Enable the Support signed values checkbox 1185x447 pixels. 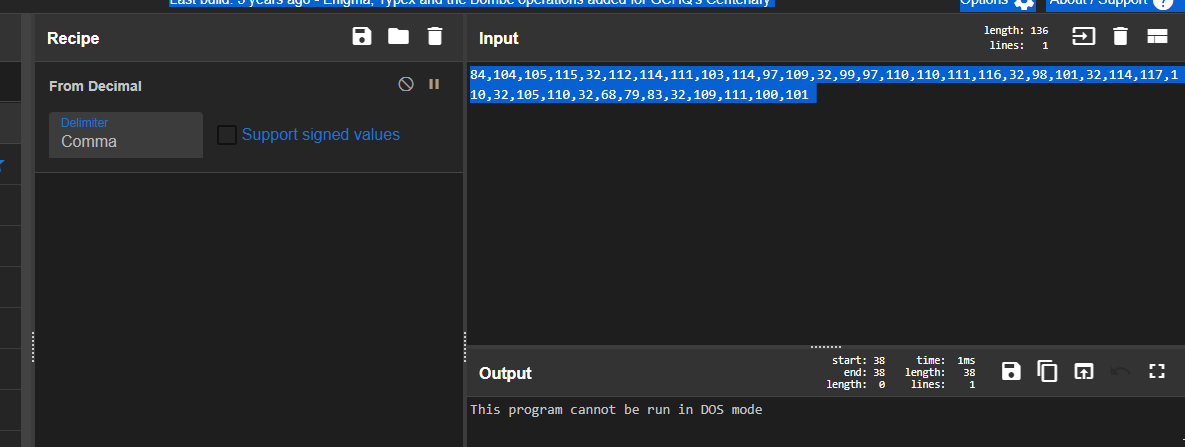[227, 135]
